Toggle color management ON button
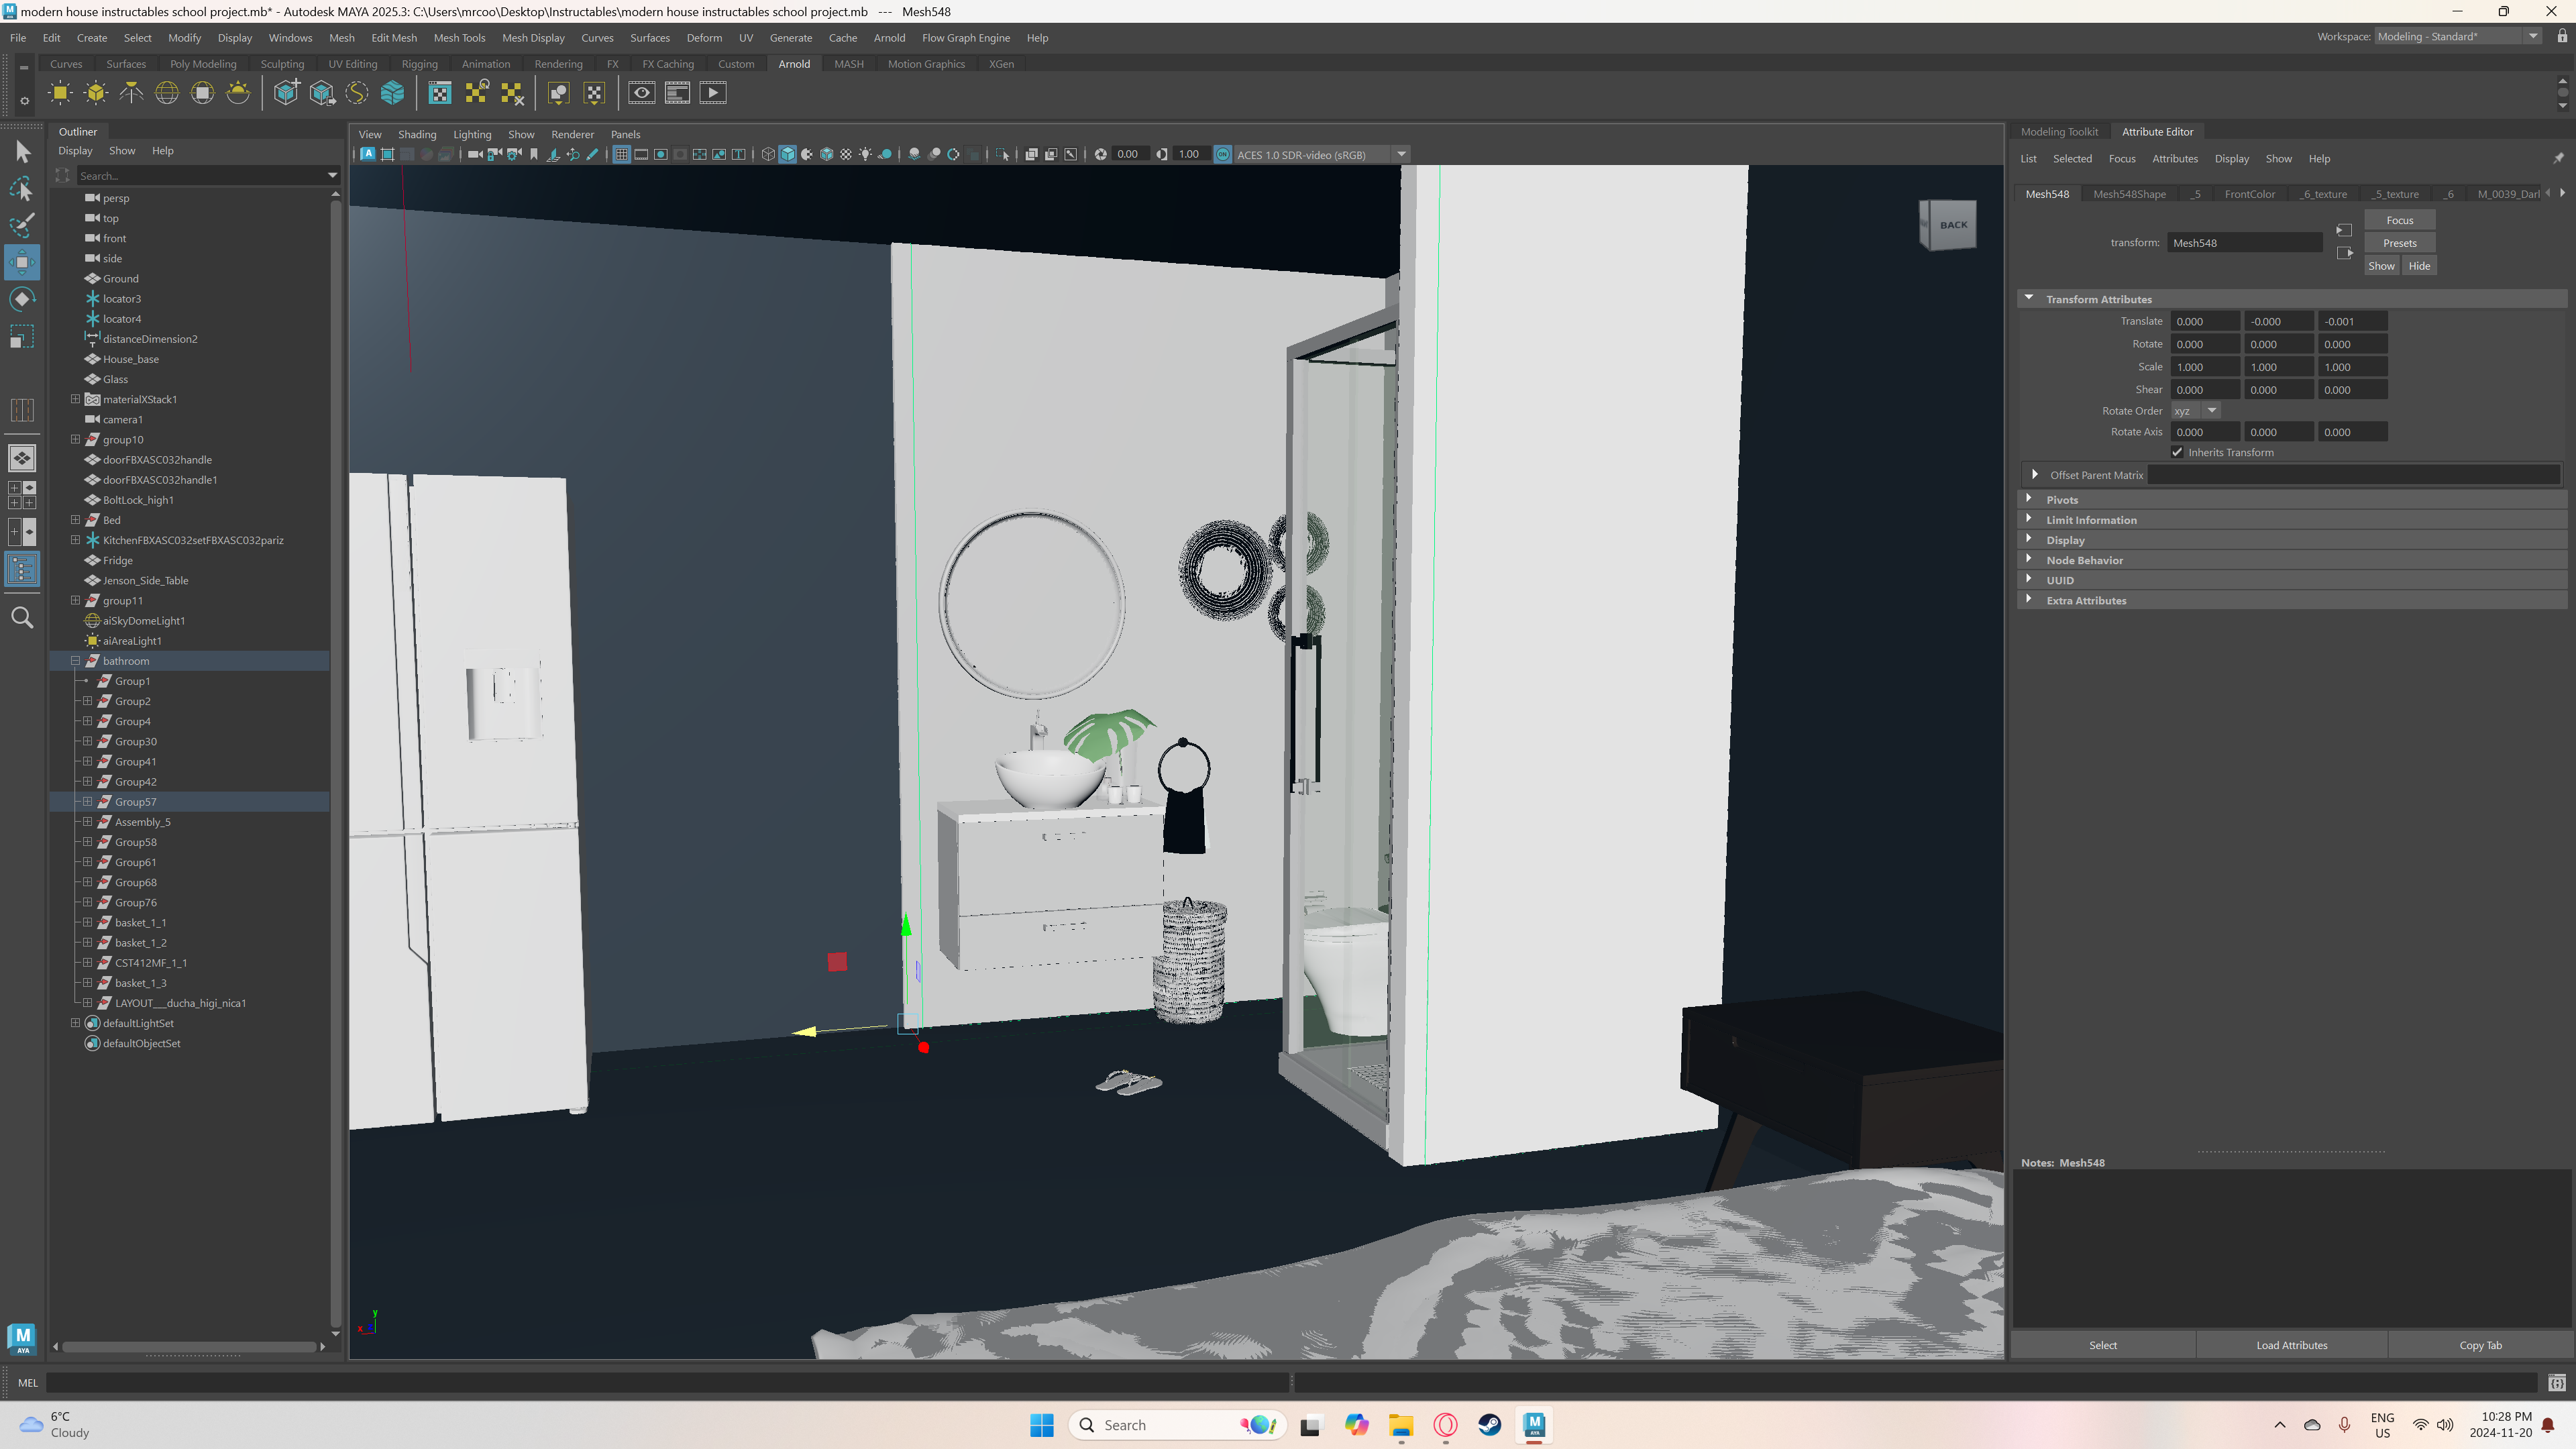This screenshot has height=1449, width=2576. 1222,154
